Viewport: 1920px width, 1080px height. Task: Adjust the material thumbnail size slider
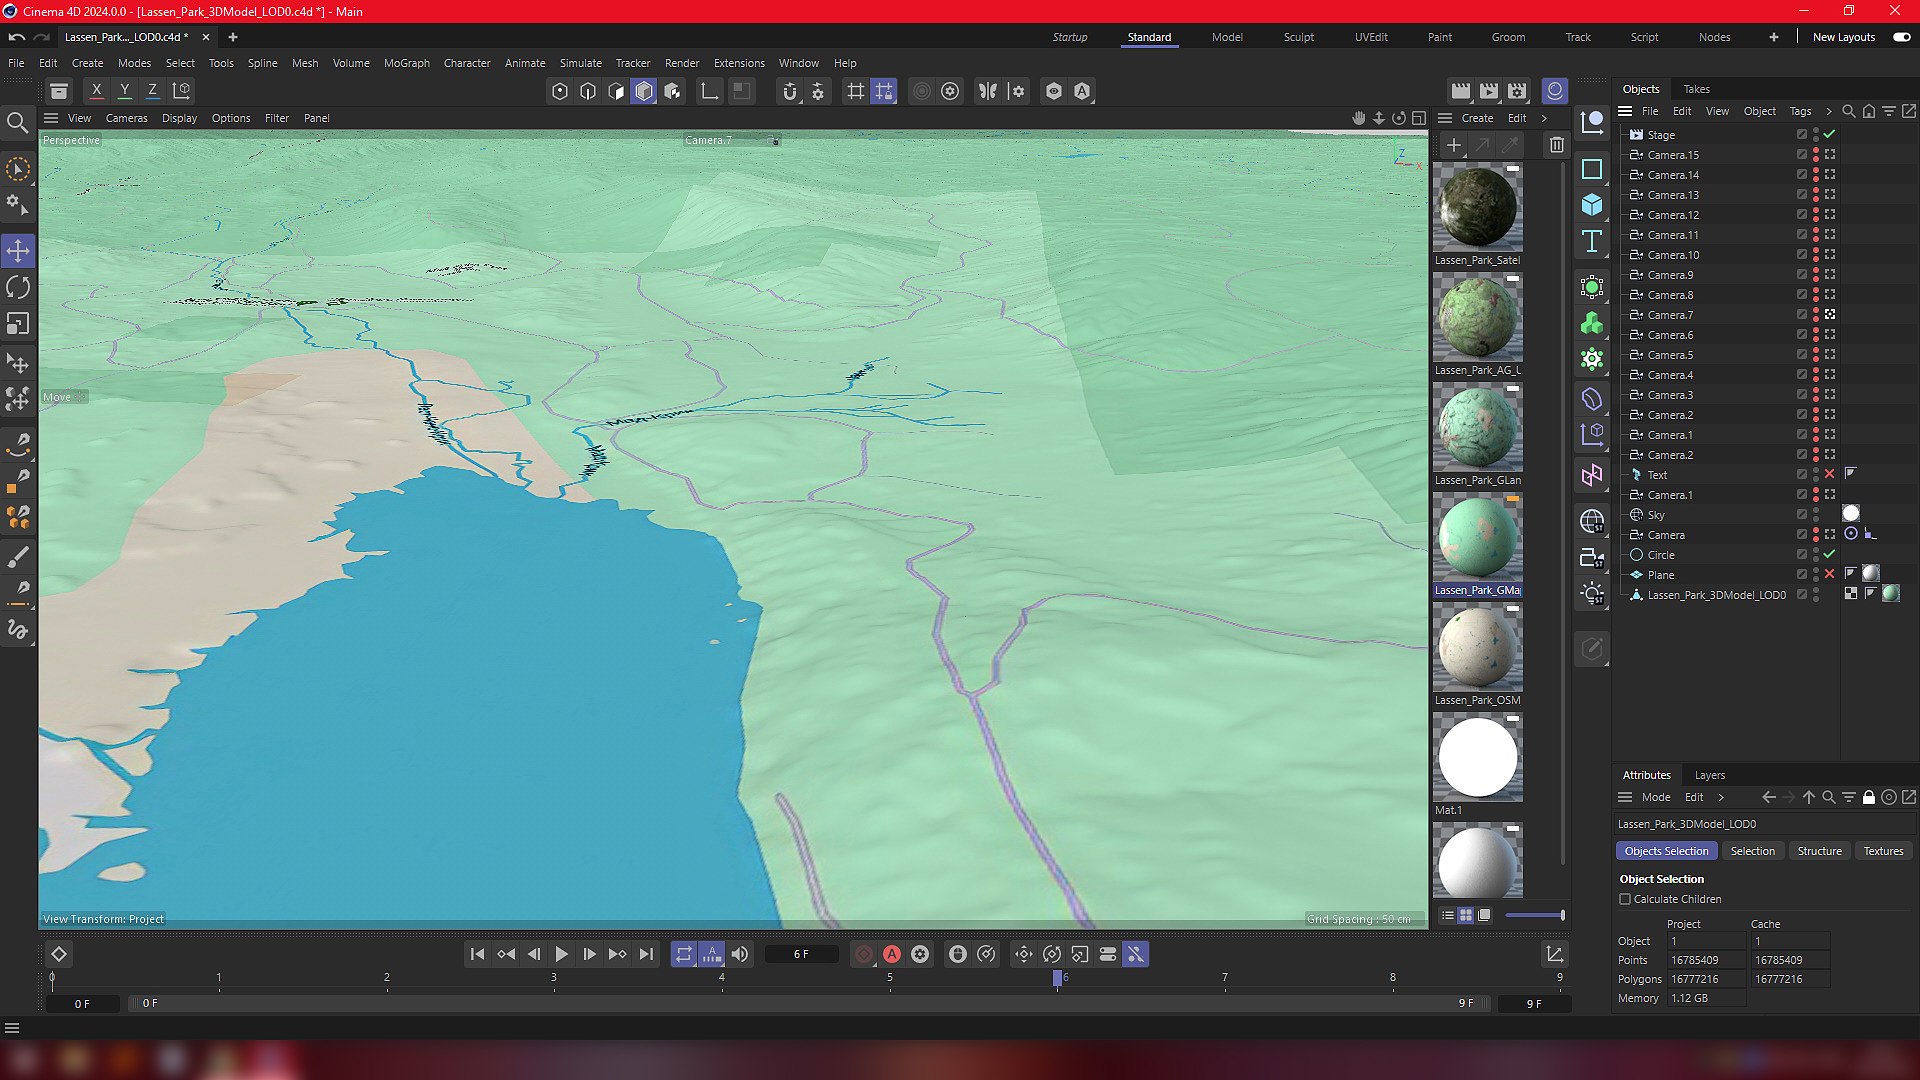(1535, 915)
